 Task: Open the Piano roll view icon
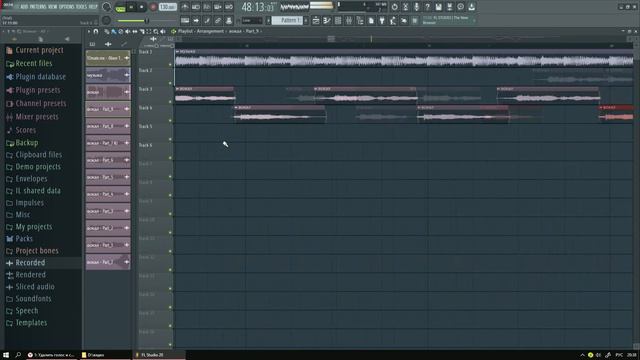[327, 20]
